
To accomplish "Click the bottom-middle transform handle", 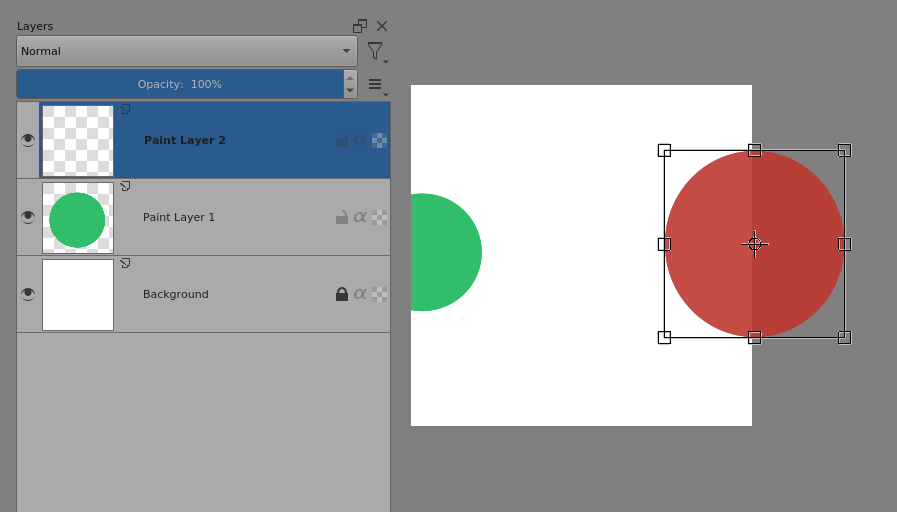I will tap(755, 338).
